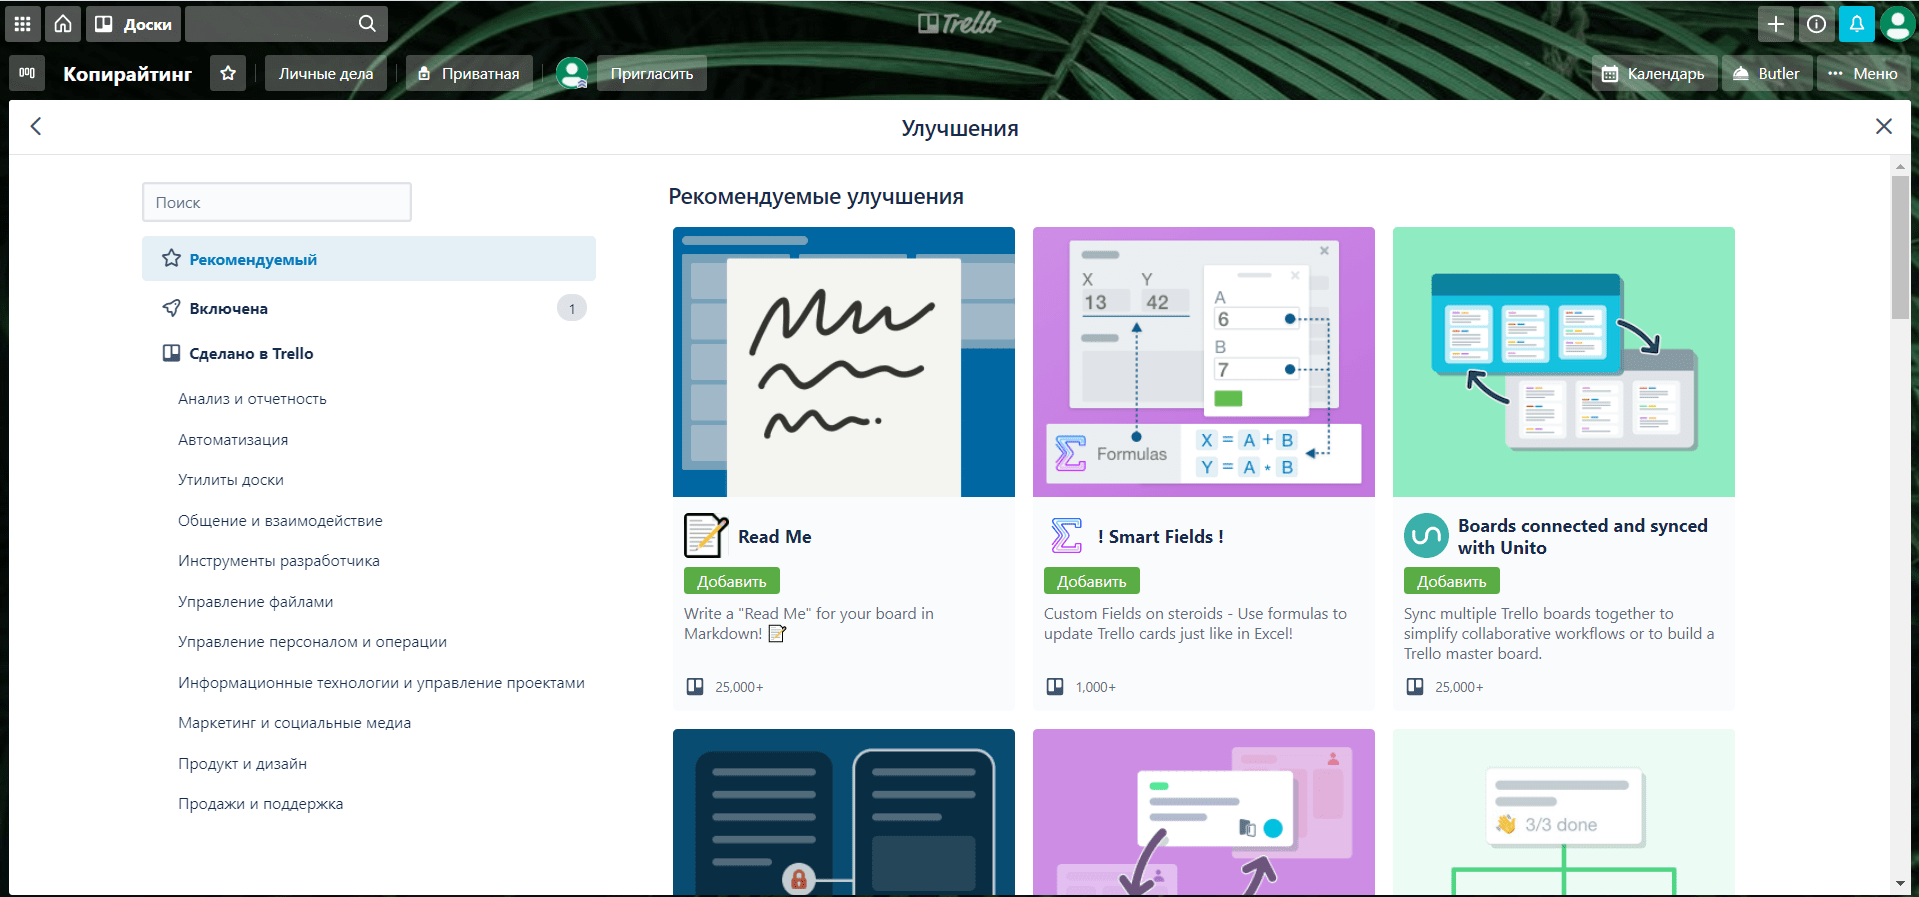Screen dimensions: 1919x897
Task: Select Сделано в Trello category
Action: coord(369,353)
